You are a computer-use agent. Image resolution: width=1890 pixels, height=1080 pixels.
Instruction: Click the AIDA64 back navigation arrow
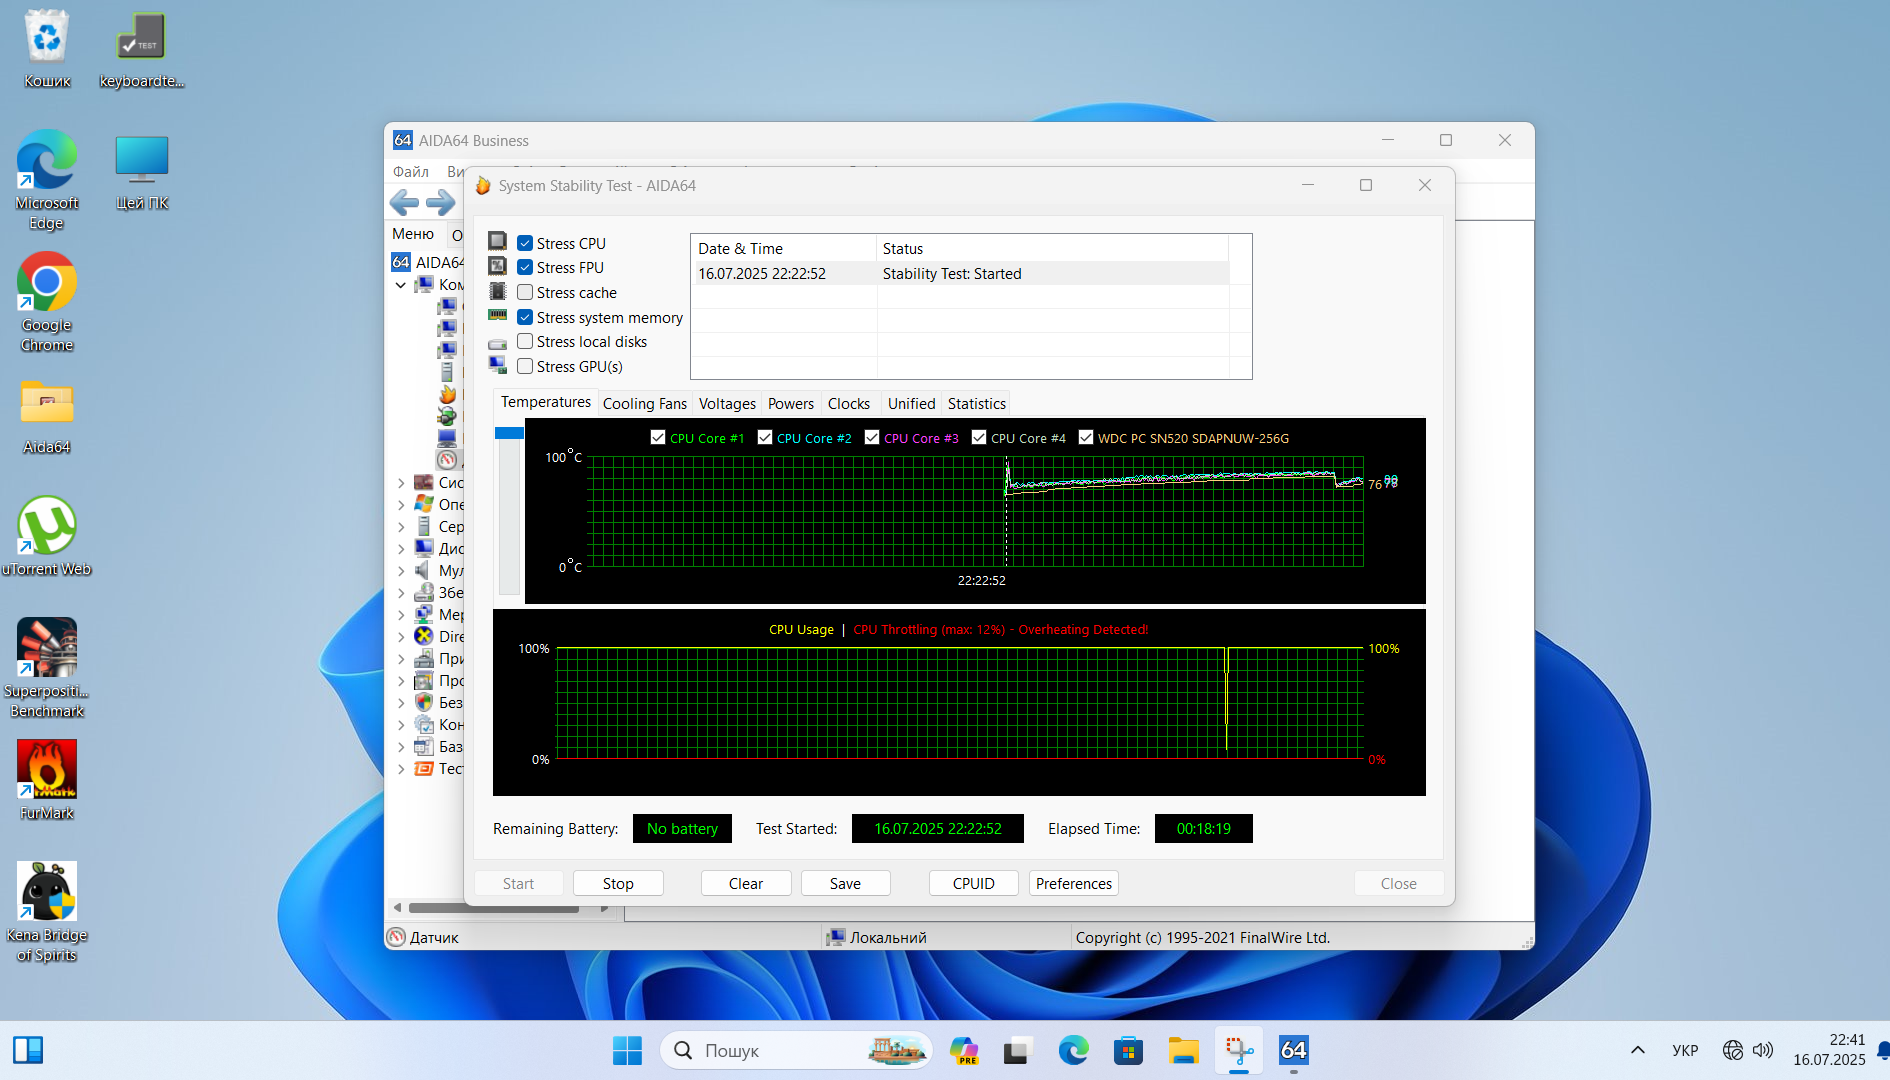click(404, 203)
